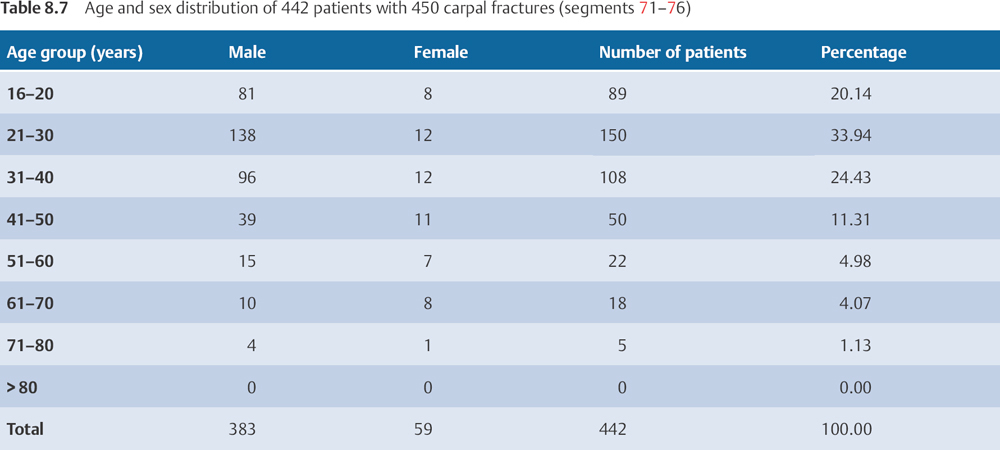
Task: Select the Female column header
Action: click(440, 53)
